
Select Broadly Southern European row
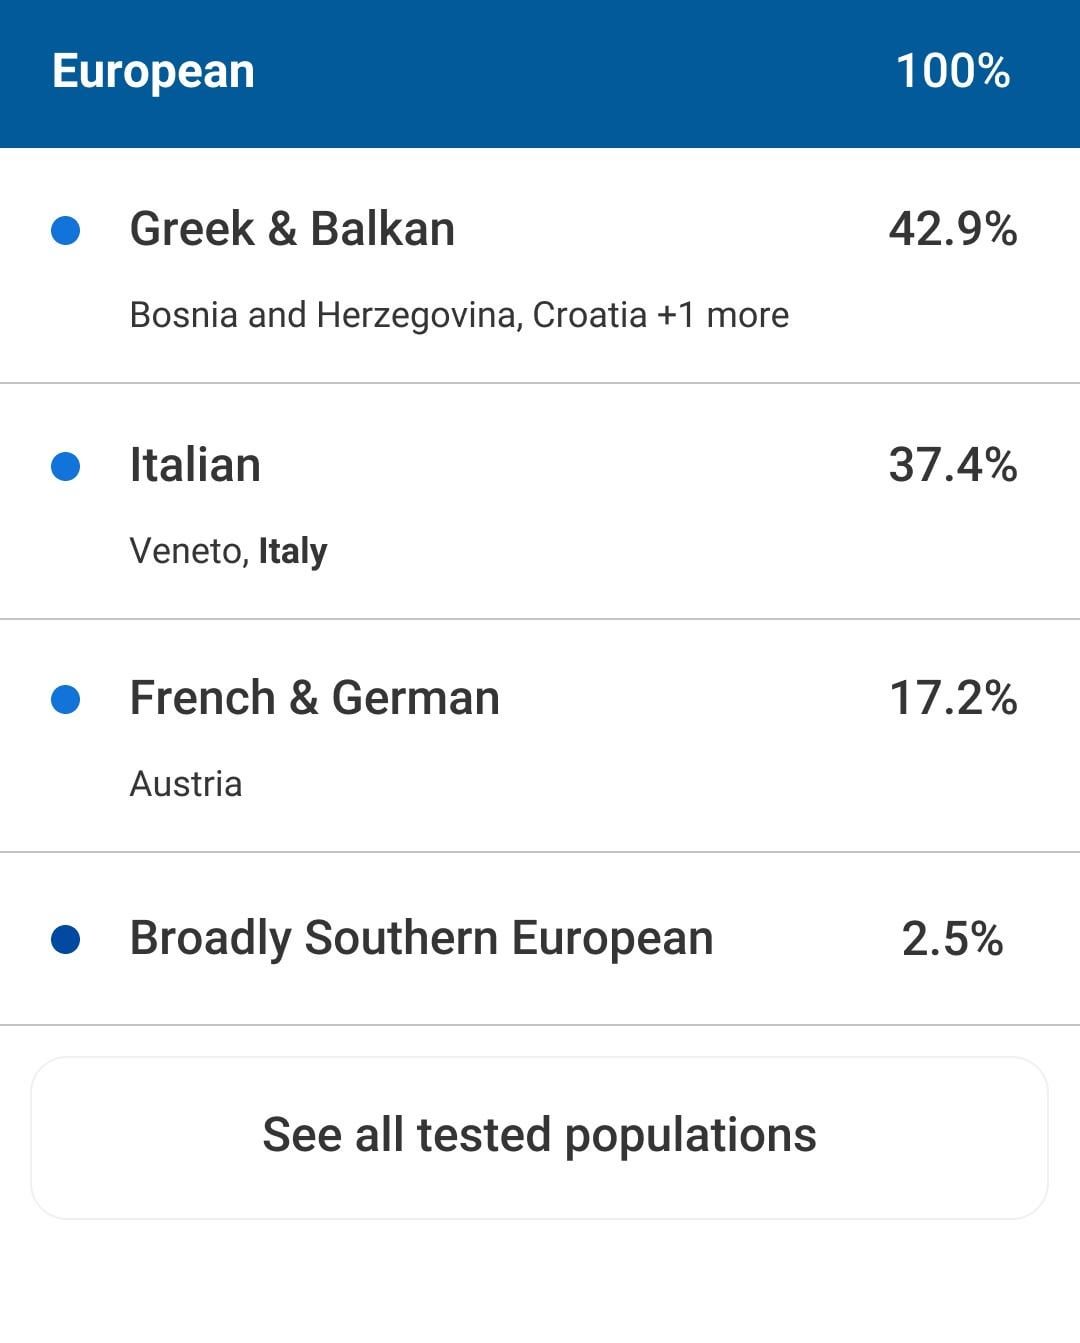421,938
